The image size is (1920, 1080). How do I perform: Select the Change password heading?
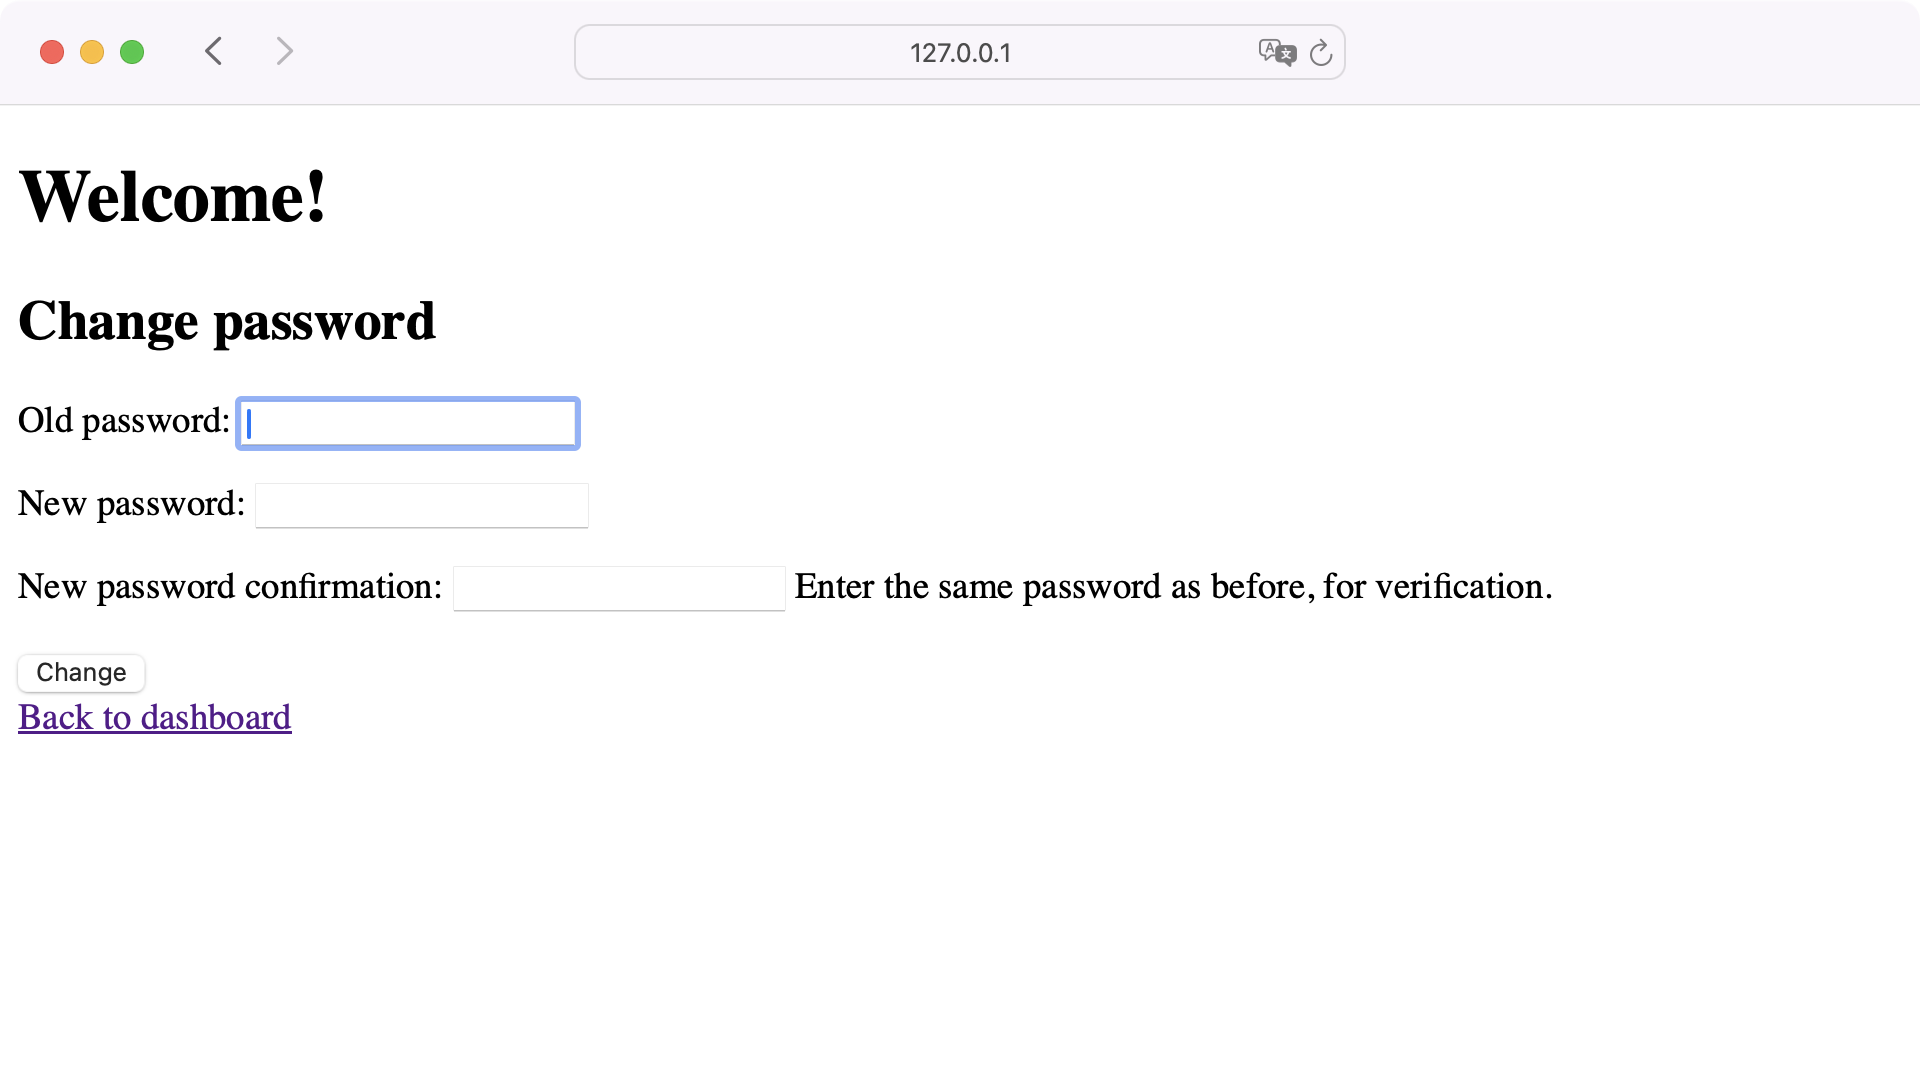click(227, 320)
